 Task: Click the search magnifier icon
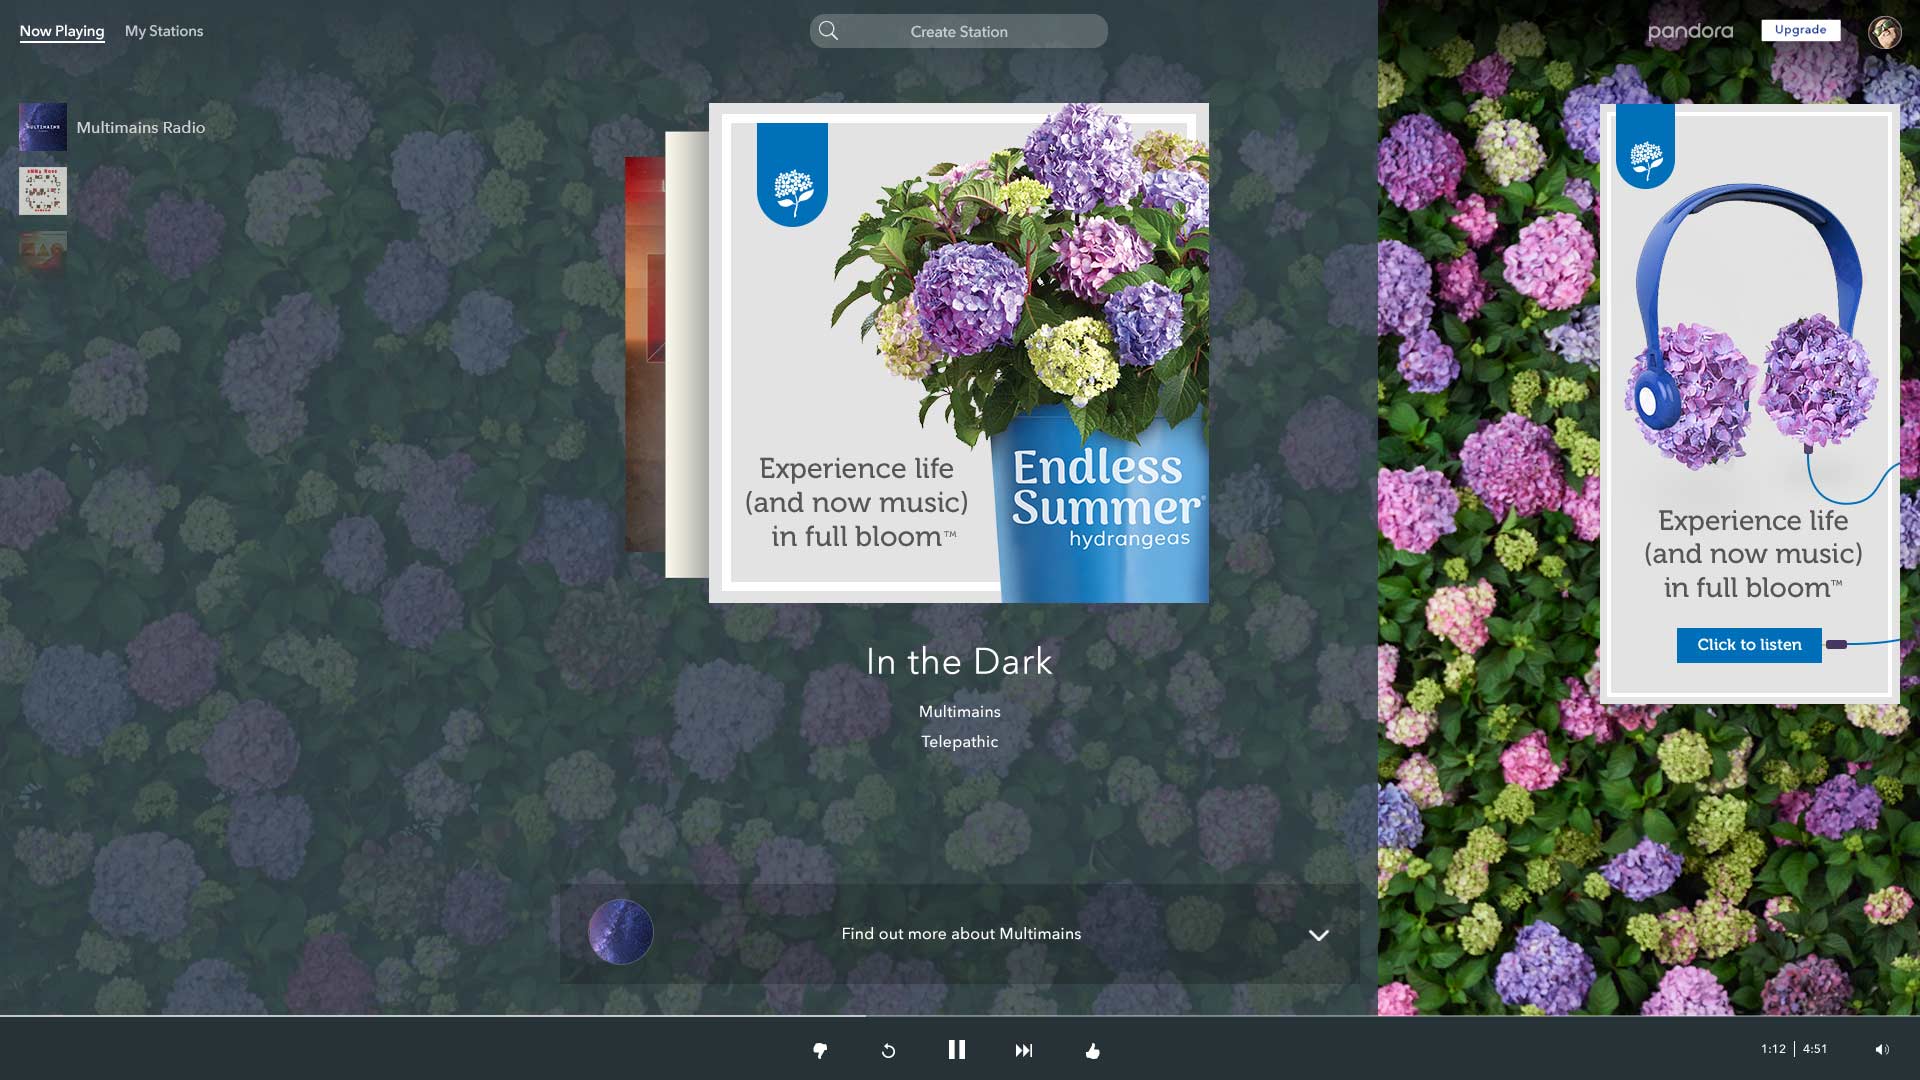[828, 31]
